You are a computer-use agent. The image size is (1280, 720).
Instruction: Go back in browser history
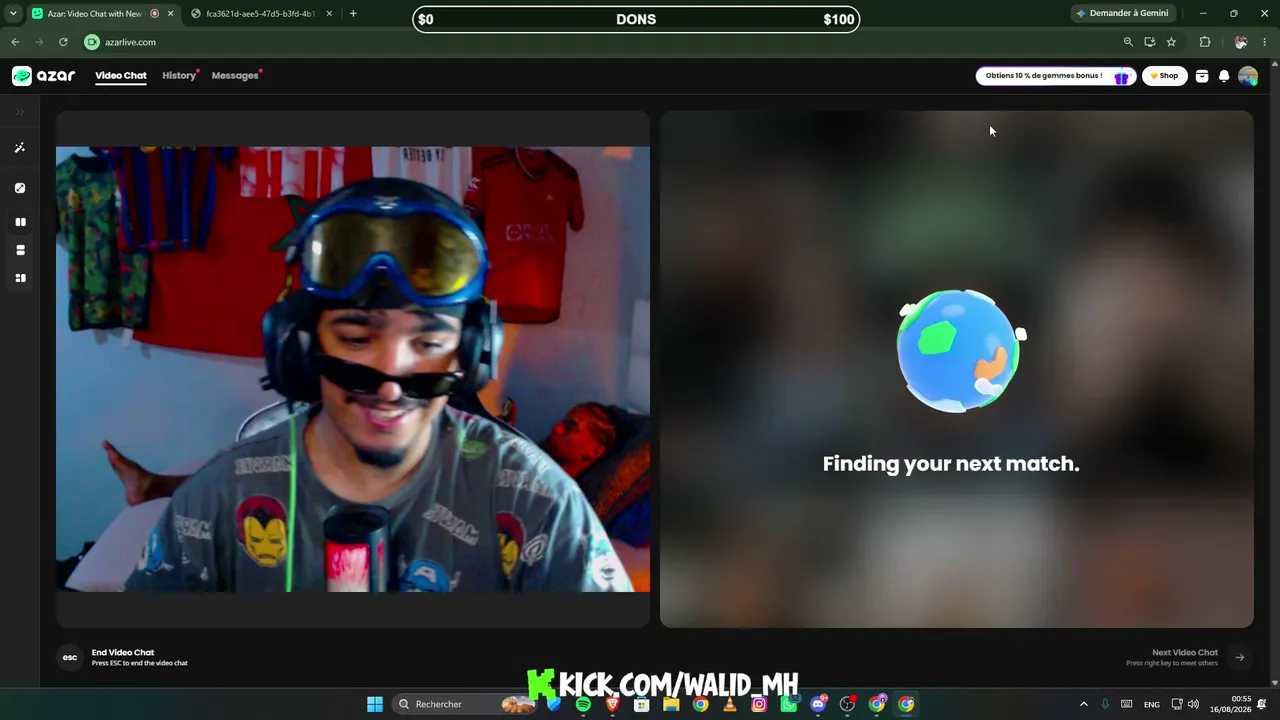click(x=15, y=42)
